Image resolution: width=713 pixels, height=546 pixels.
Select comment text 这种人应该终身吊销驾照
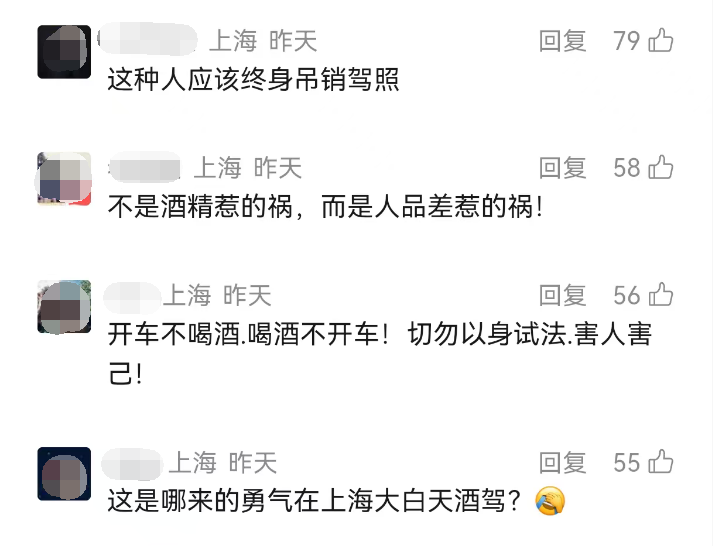(x=253, y=79)
